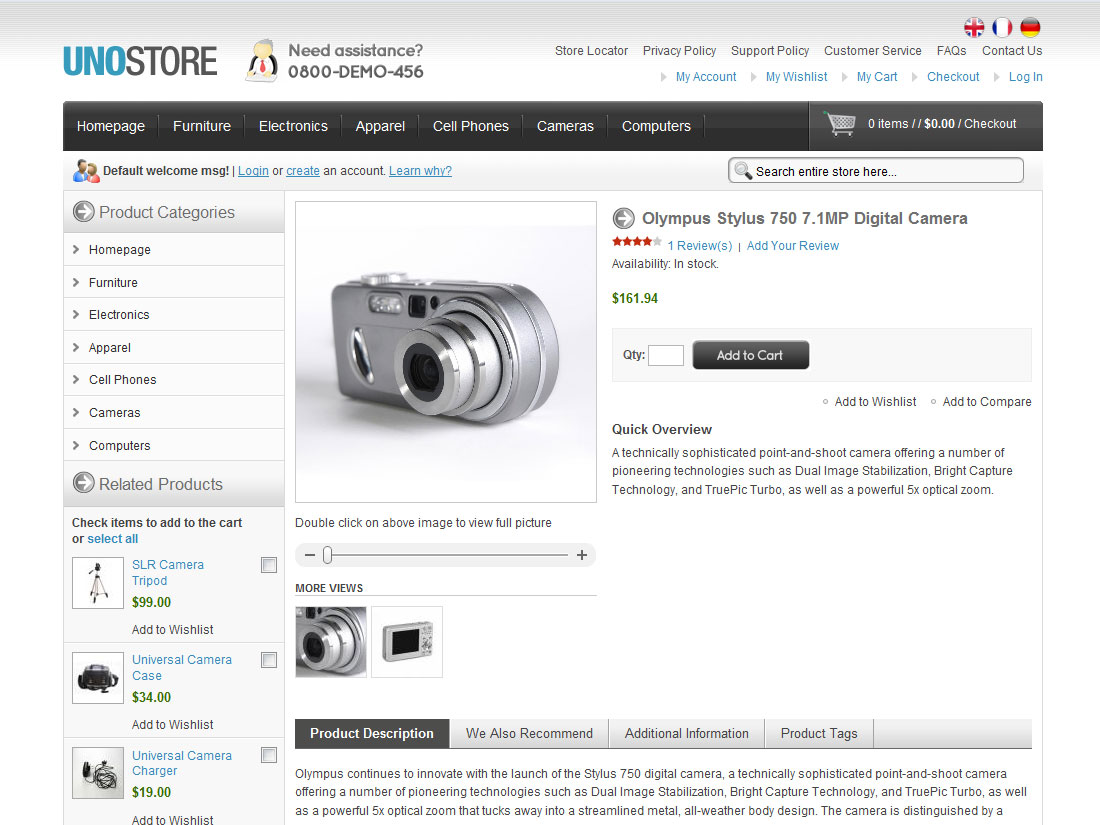1100x825 pixels.
Task: Click the plus zoom-in icon under the image
Action: (582, 555)
